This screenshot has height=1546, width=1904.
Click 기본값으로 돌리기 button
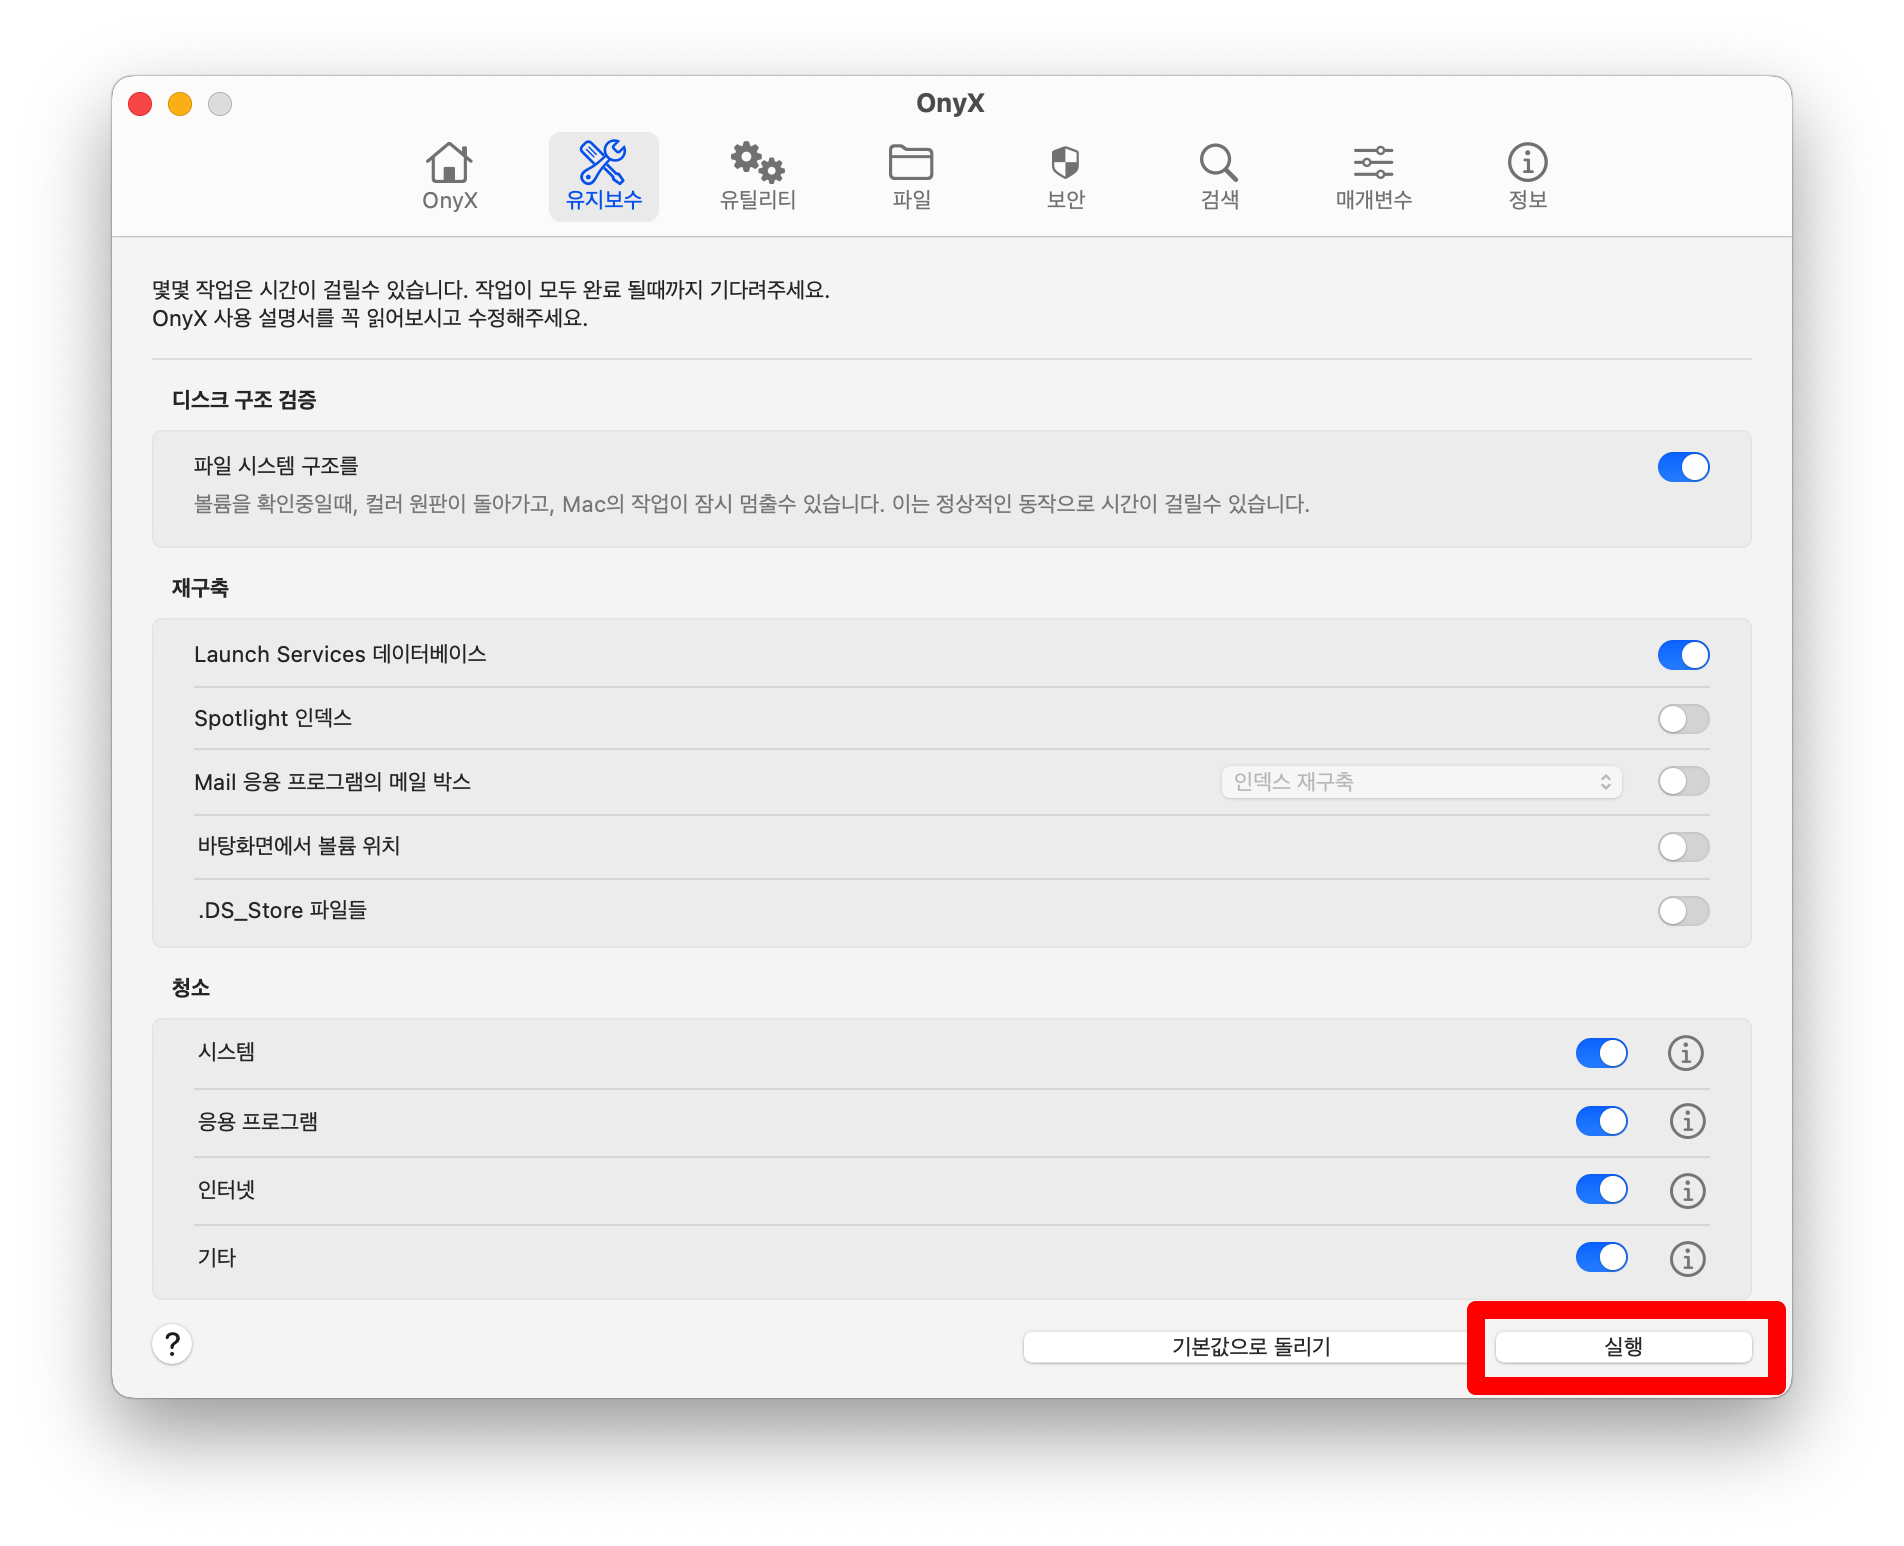coord(1250,1347)
